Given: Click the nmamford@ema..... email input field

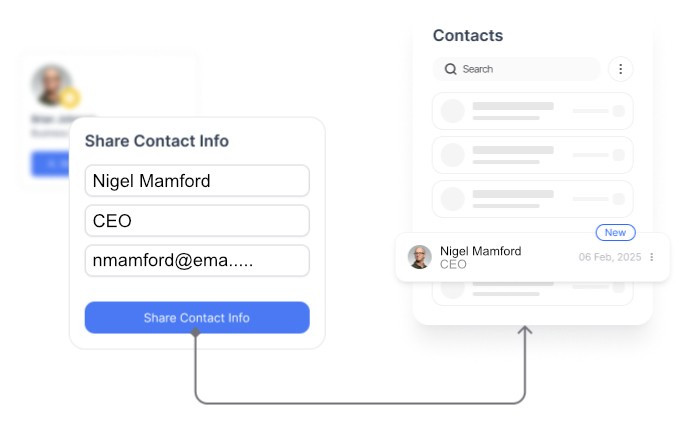Looking at the screenshot, I should point(197,261).
